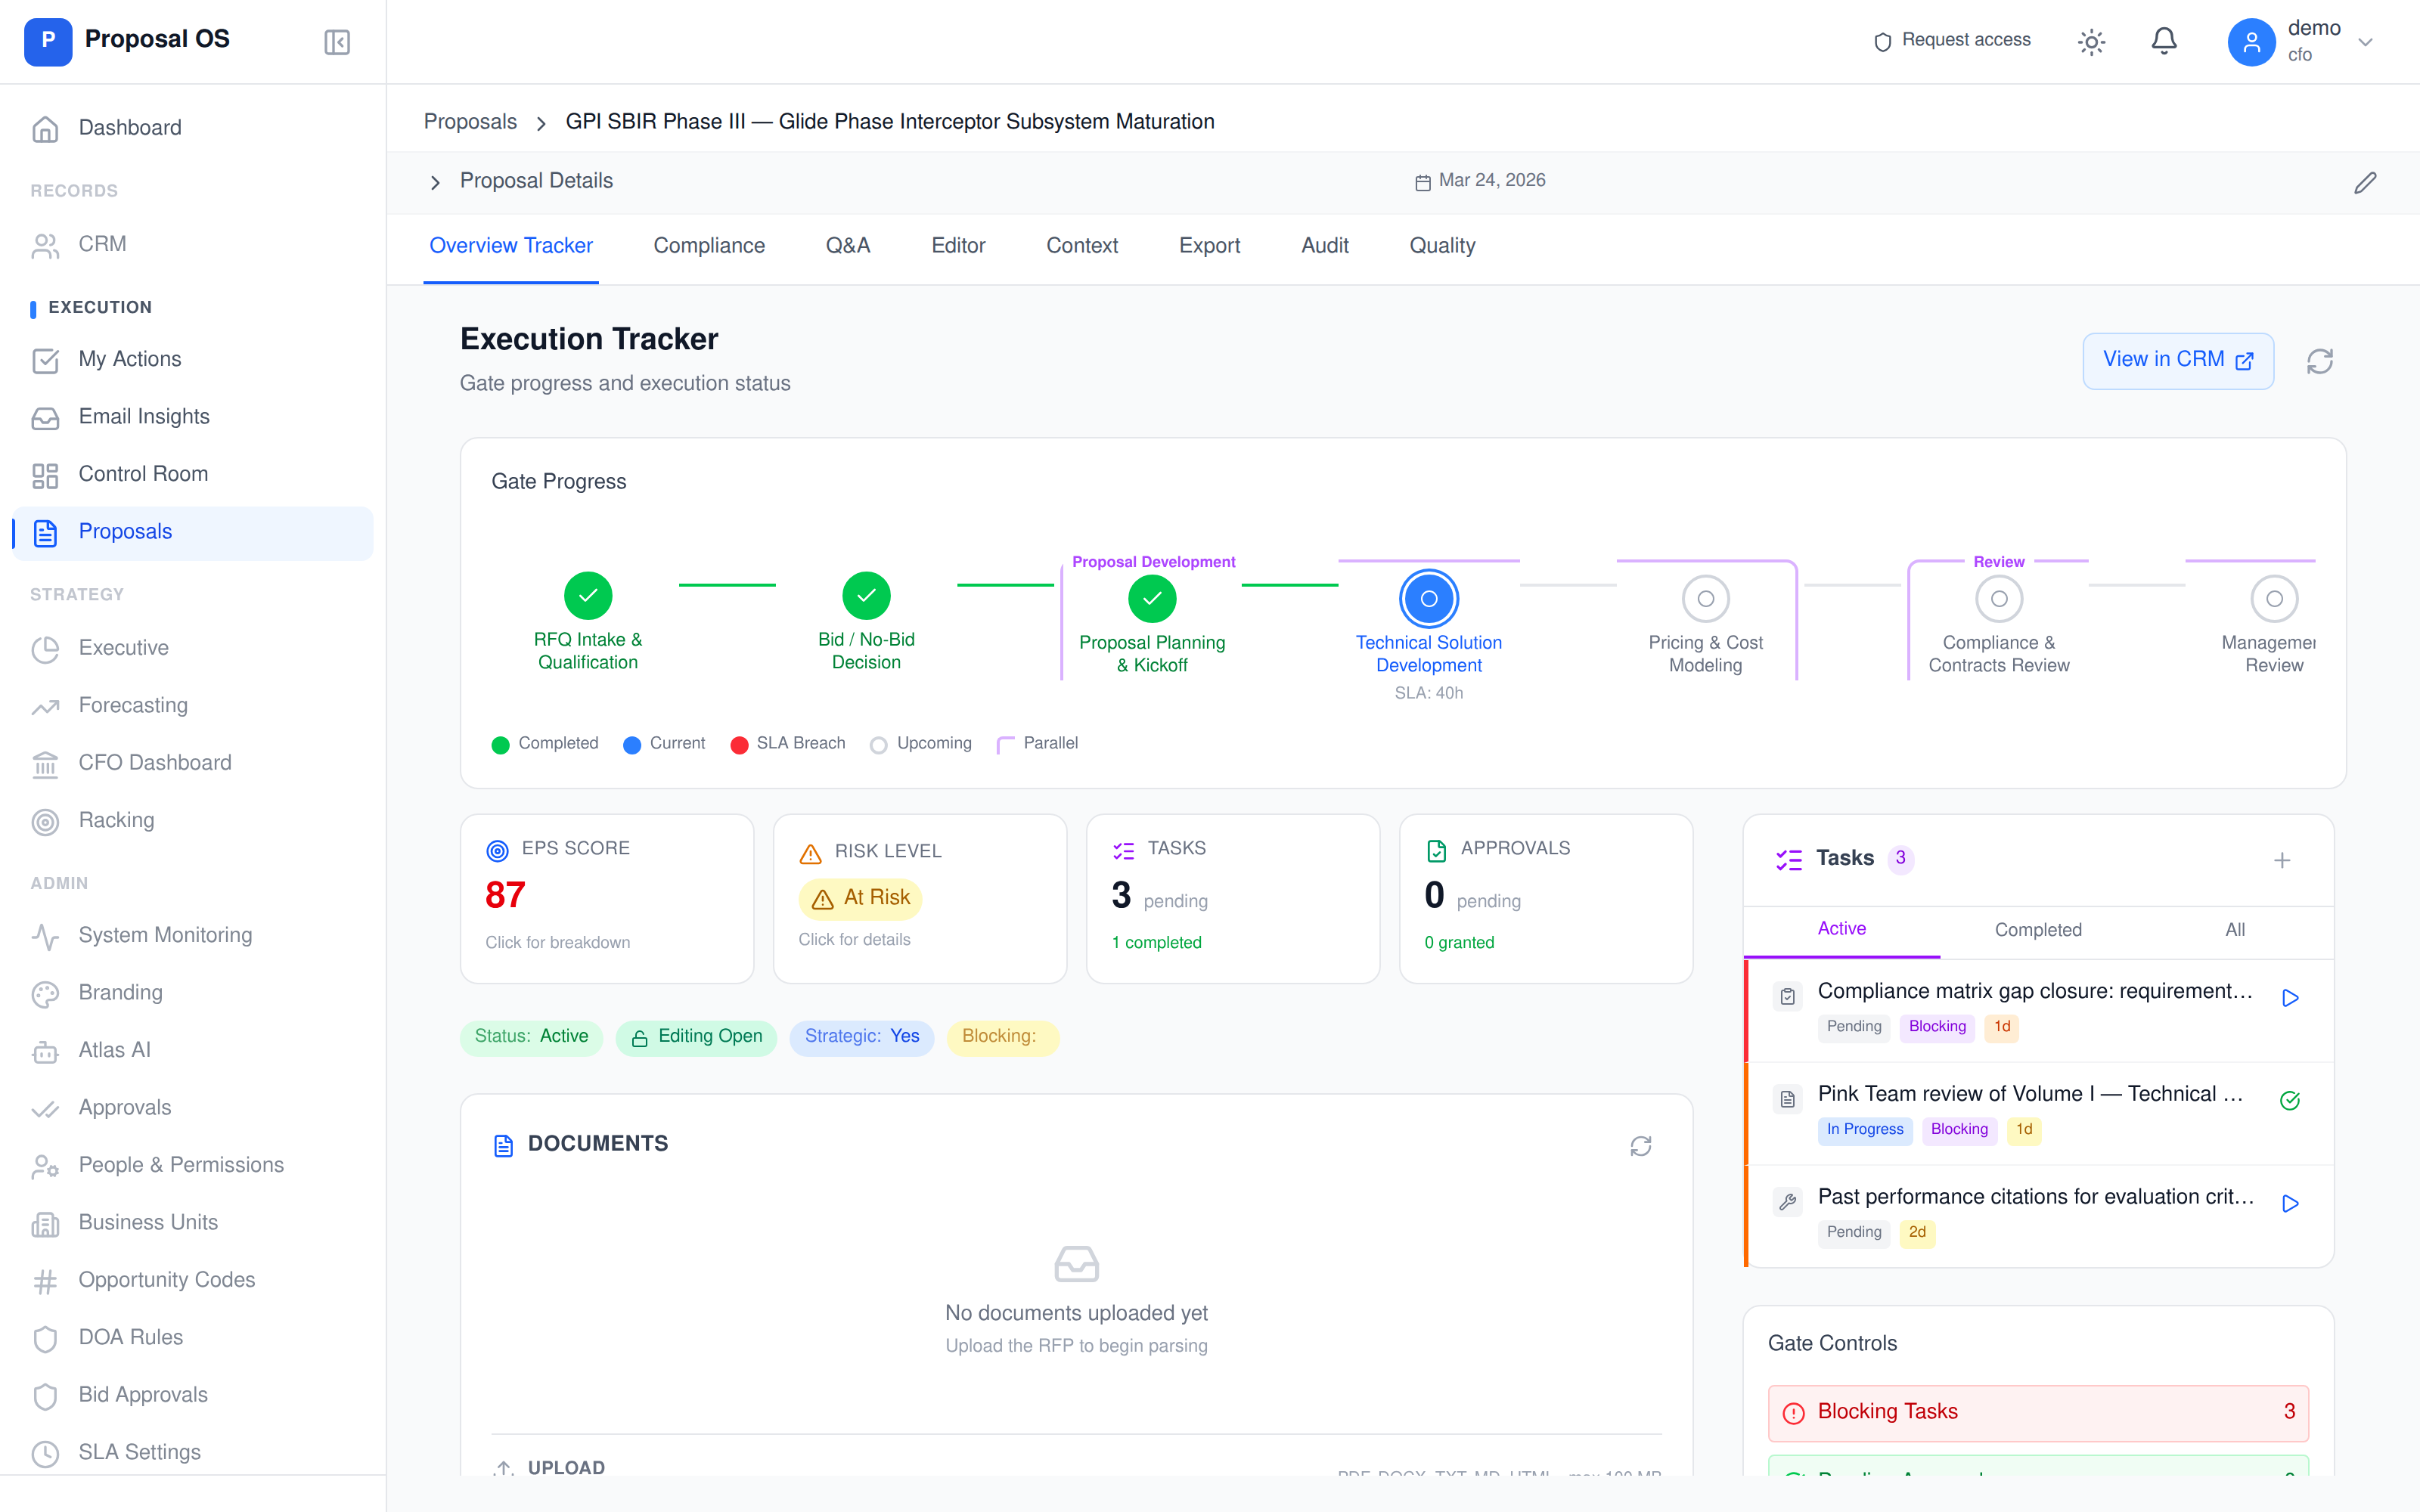Viewport: 2420px width, 1512px height.
Task: Expand the Proposal Details section chevron
Action: click(x=435, y=182)
